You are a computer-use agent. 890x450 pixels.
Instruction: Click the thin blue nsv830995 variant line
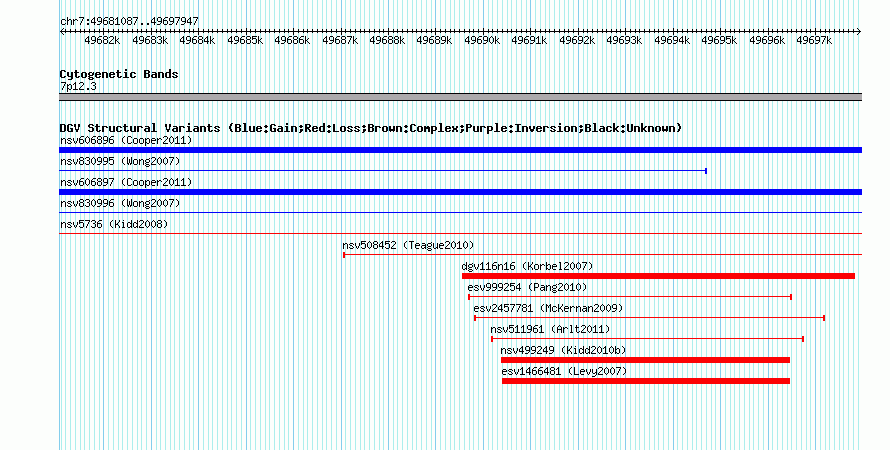pyautogui.click(x=383, y=171)
